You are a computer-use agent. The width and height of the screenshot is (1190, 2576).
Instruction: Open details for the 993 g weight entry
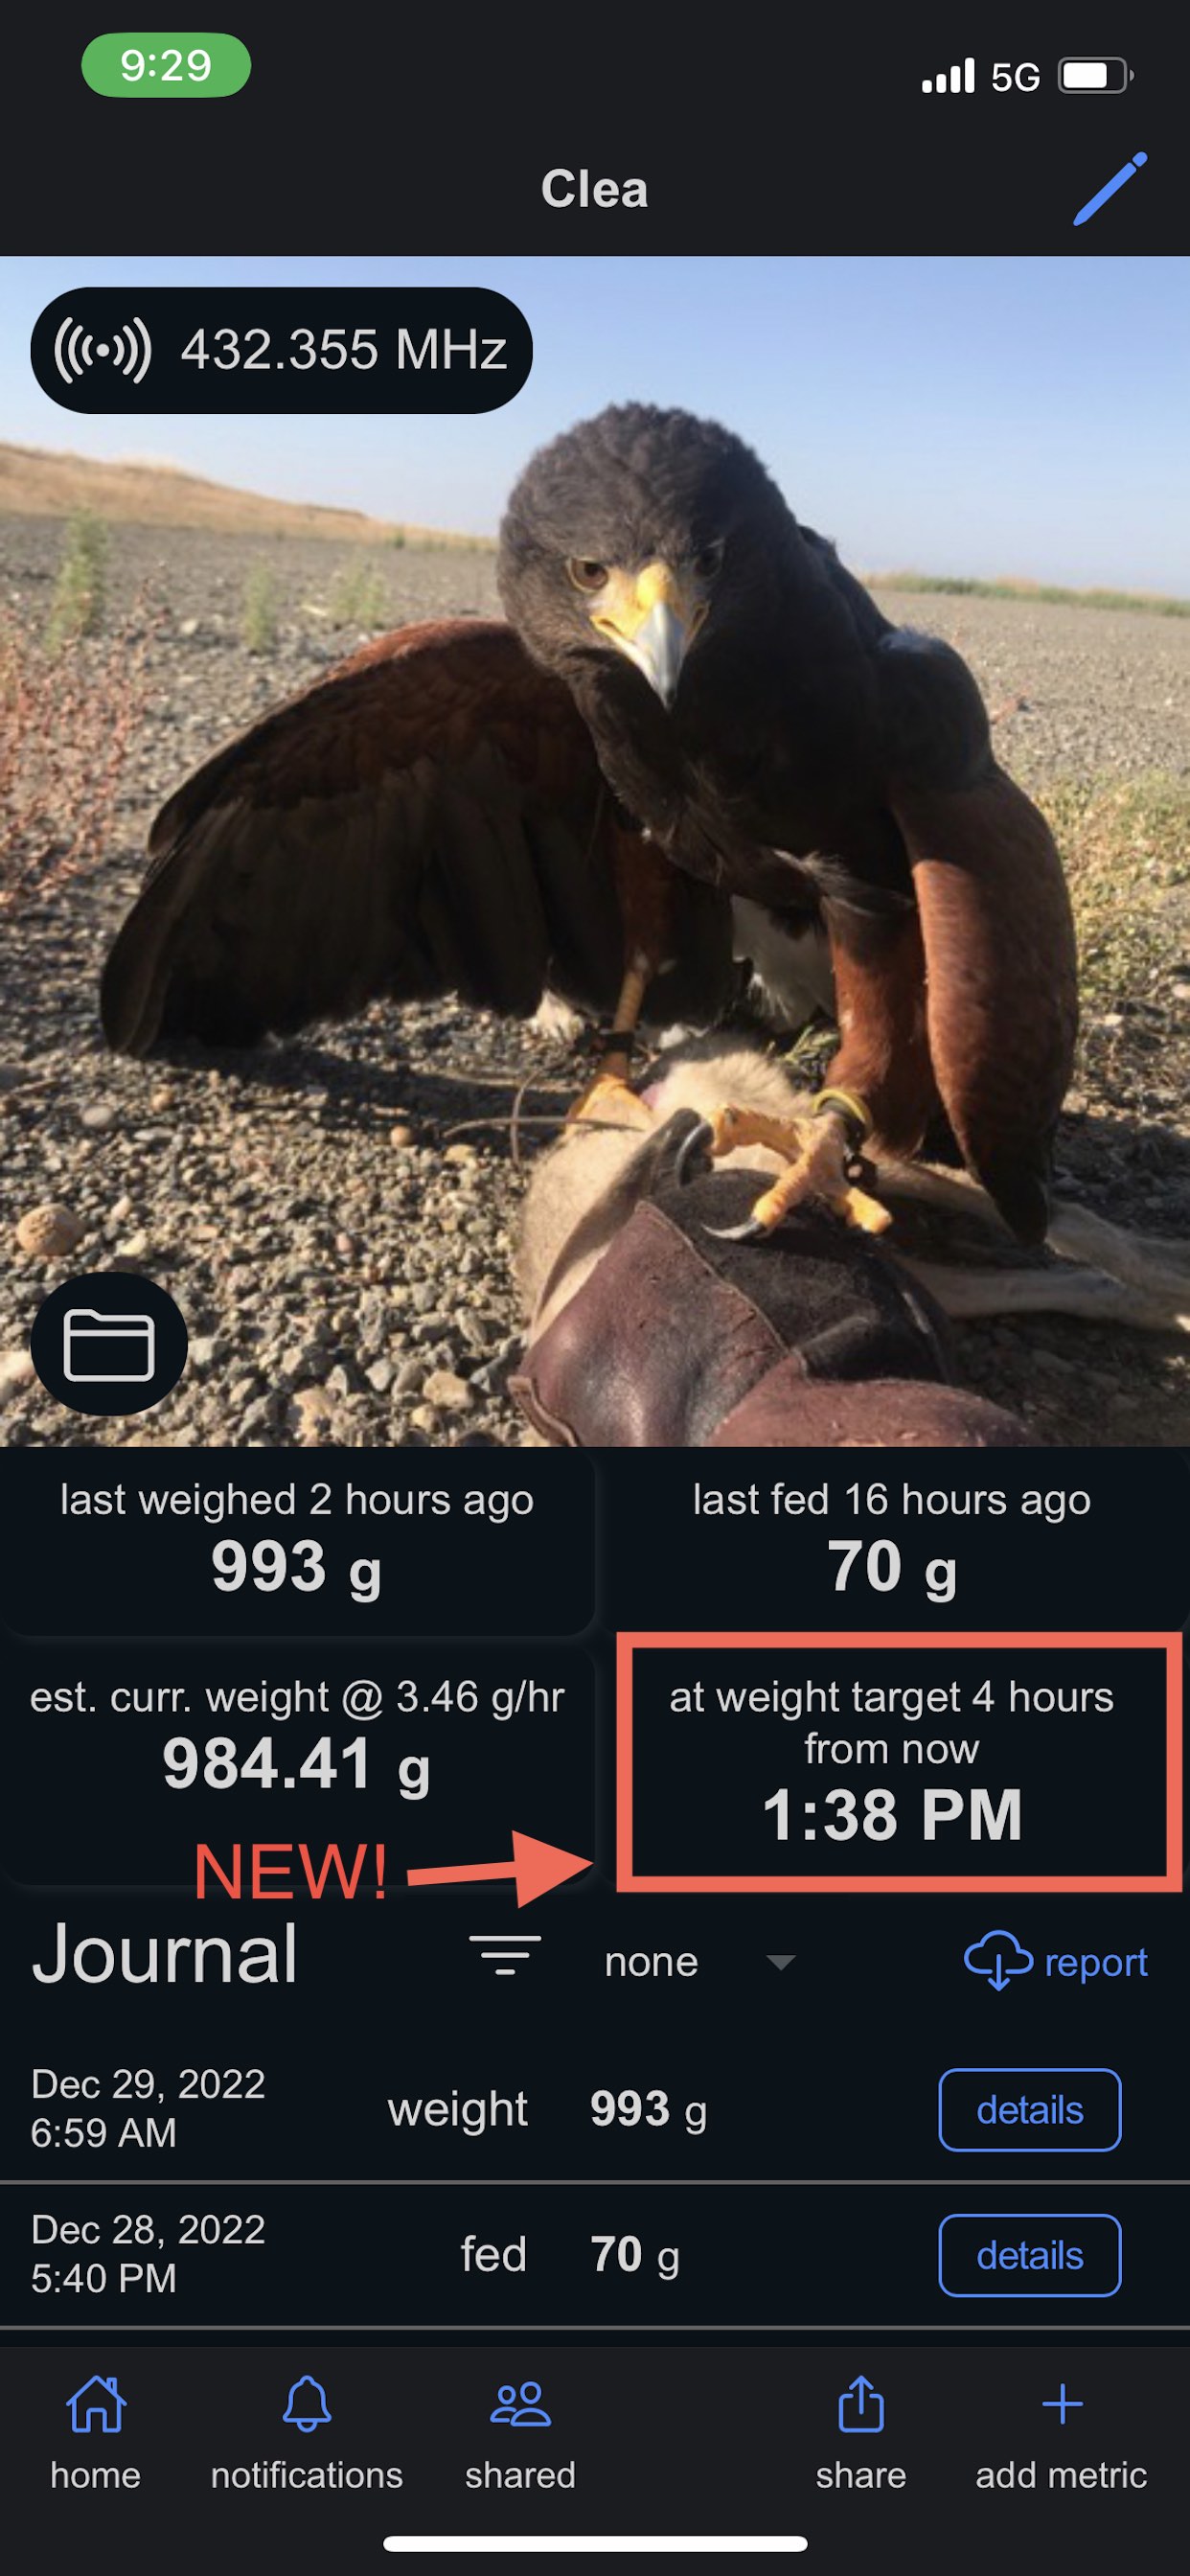pyautogui.click(x=1030, y=2110)
